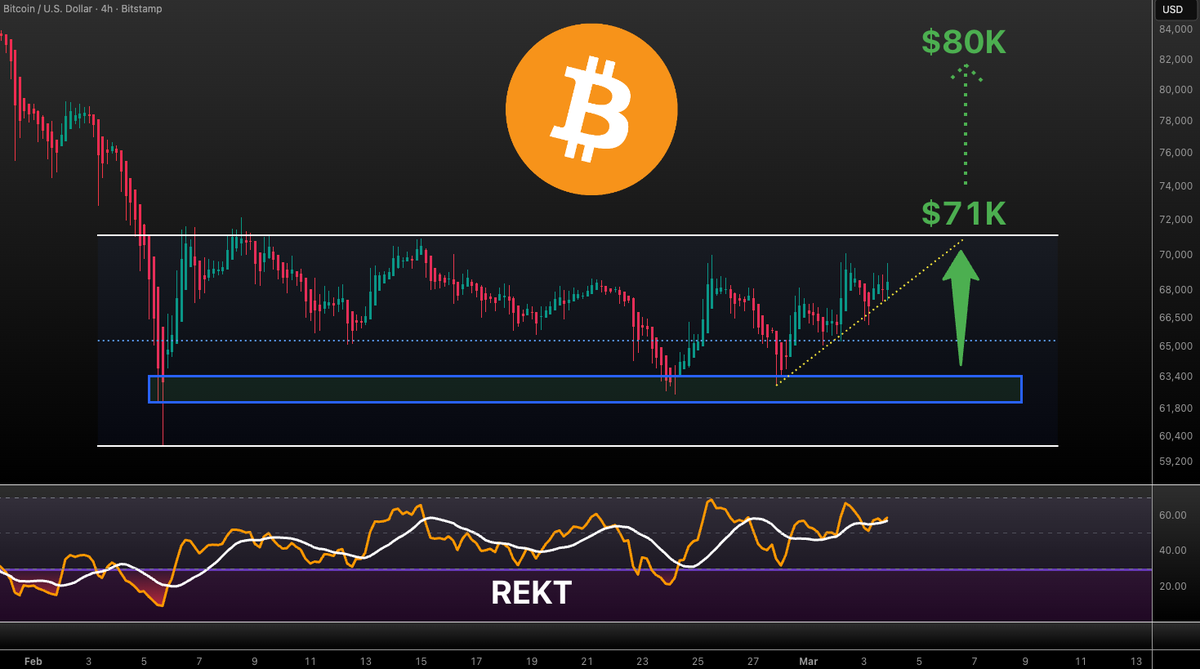Click the 82,000 price axis label
The height and width of the screenshot is (669, 1200).
tap(1176, 60)
